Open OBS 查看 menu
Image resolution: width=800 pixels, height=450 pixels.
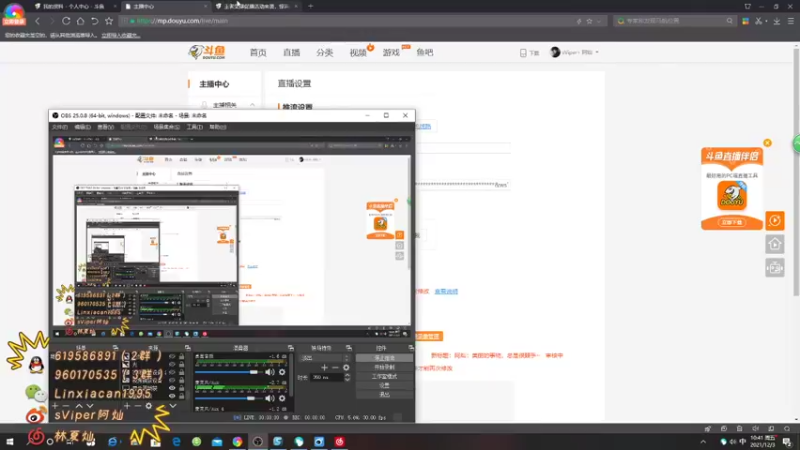click(106, 127)
